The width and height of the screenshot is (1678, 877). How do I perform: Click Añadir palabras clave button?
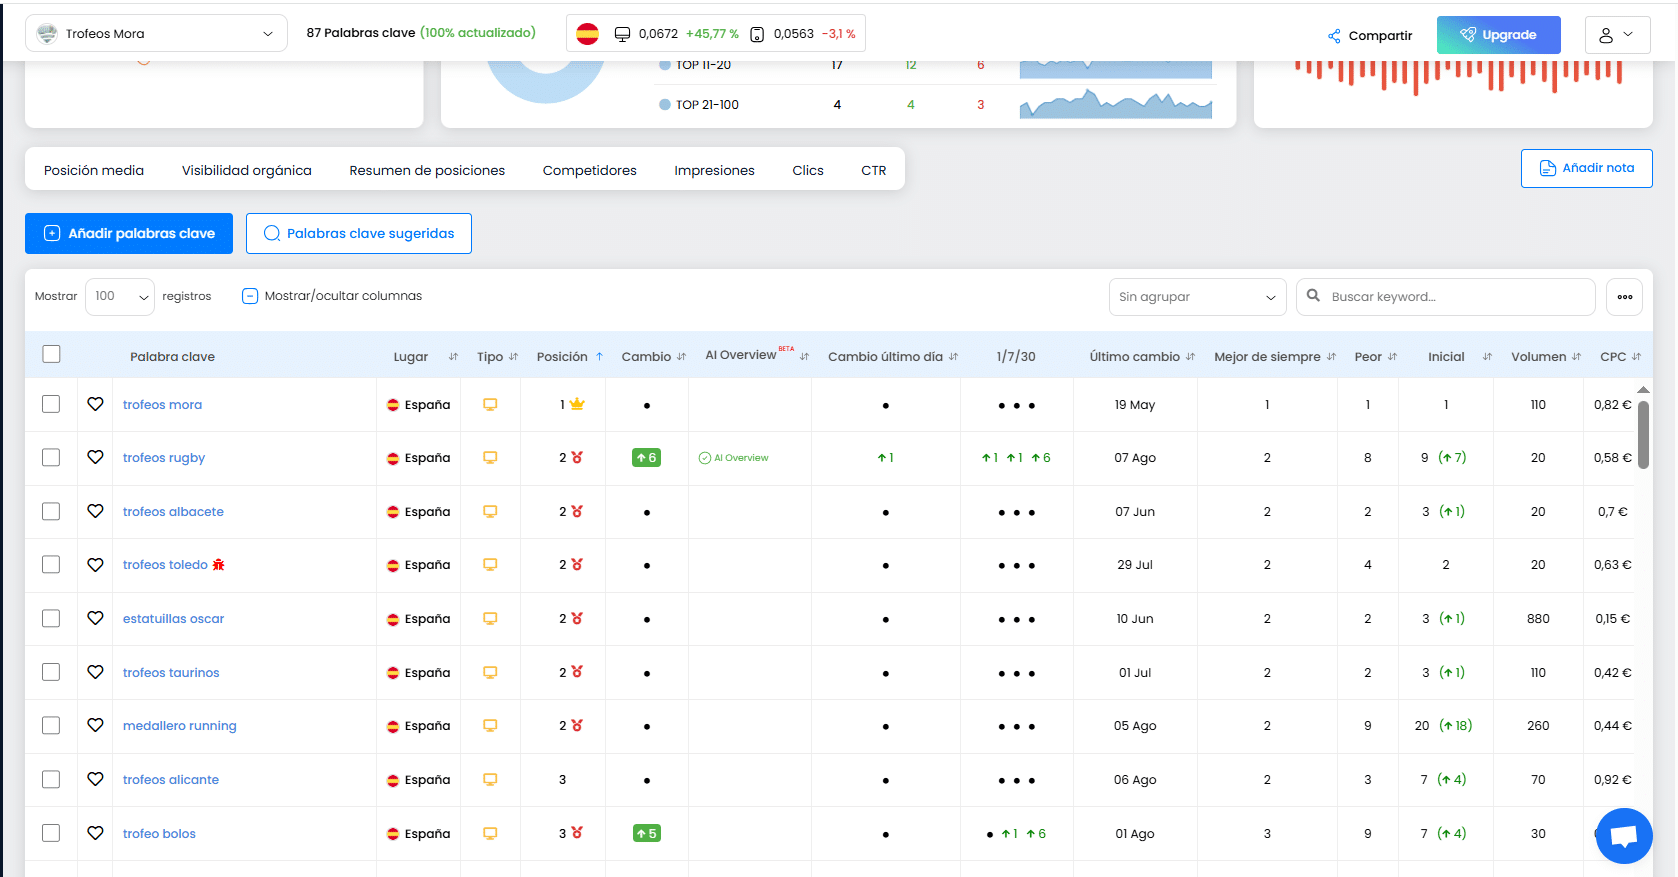point(129,233)
